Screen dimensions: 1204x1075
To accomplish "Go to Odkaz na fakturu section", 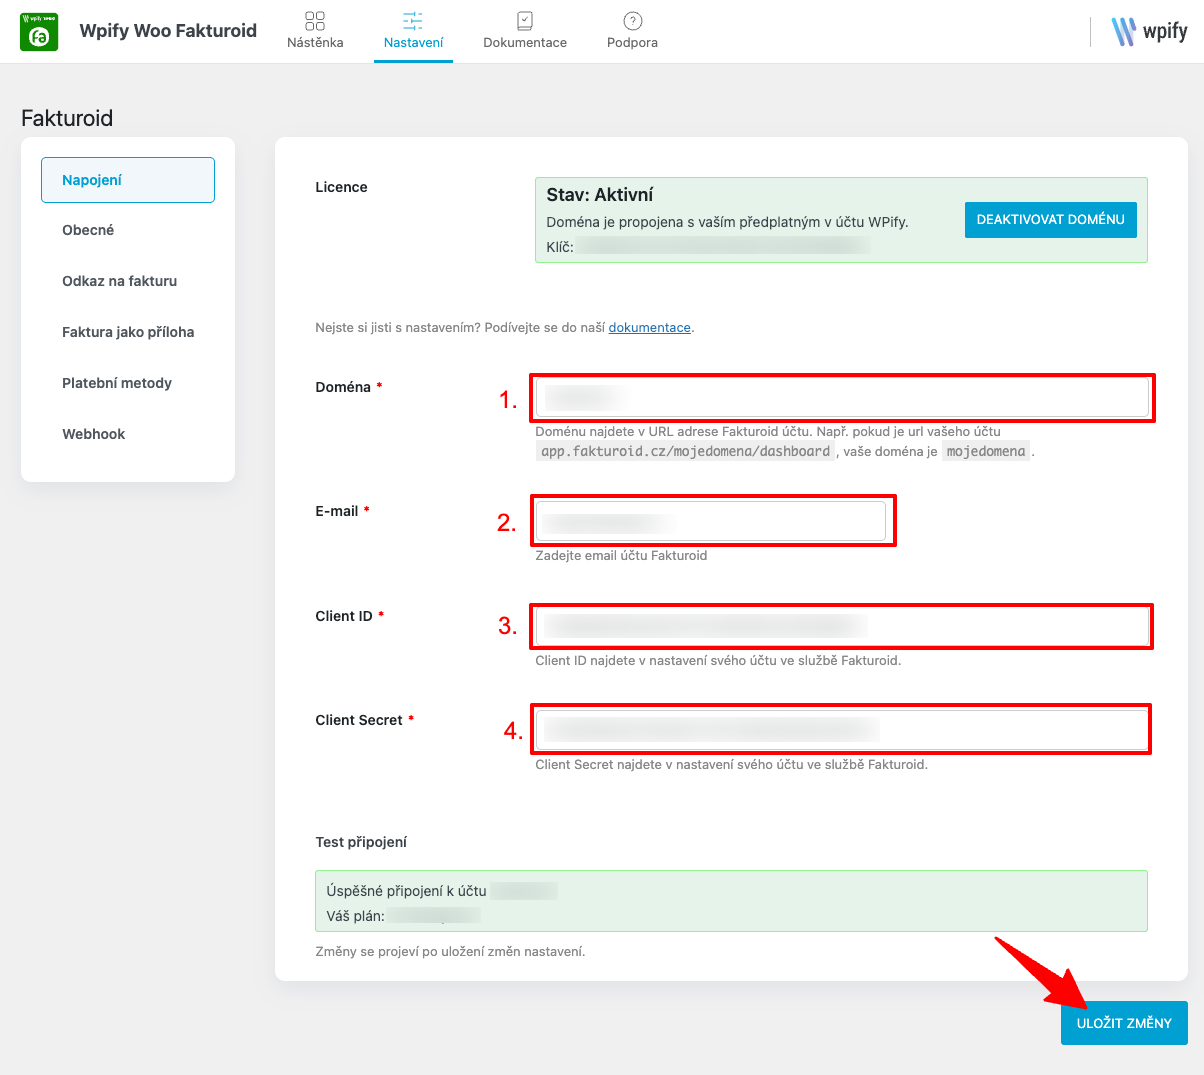I will (119, 281).
